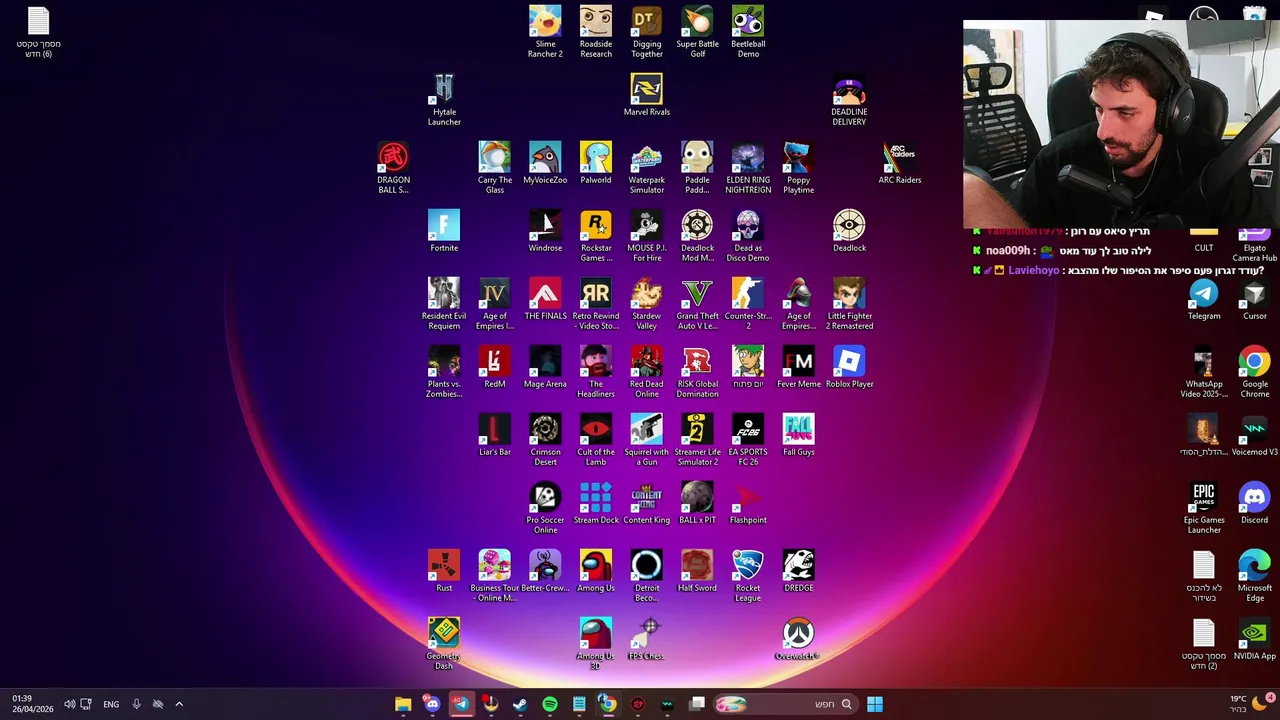Select the MyVoiceZoo desktop icon
The height and width of the screenshot is (720, 1280).
(x=545, y=163)
